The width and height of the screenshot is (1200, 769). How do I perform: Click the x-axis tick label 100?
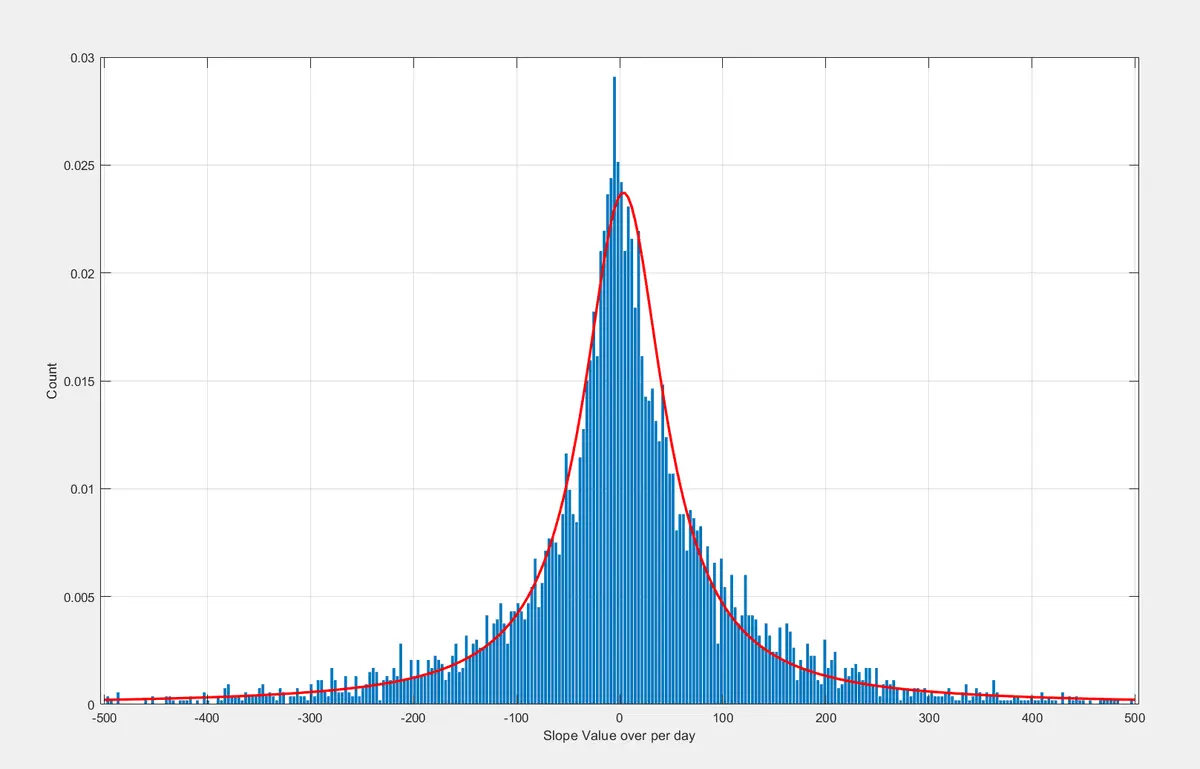722,718
